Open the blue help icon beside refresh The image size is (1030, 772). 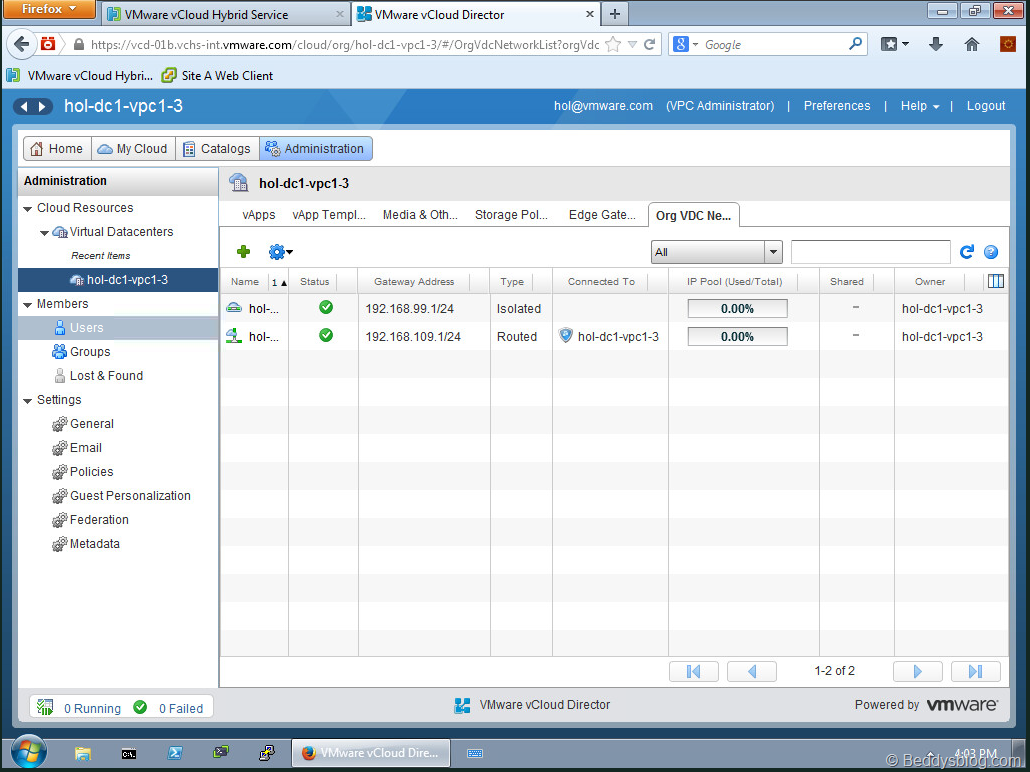click(x=991, y=252)
